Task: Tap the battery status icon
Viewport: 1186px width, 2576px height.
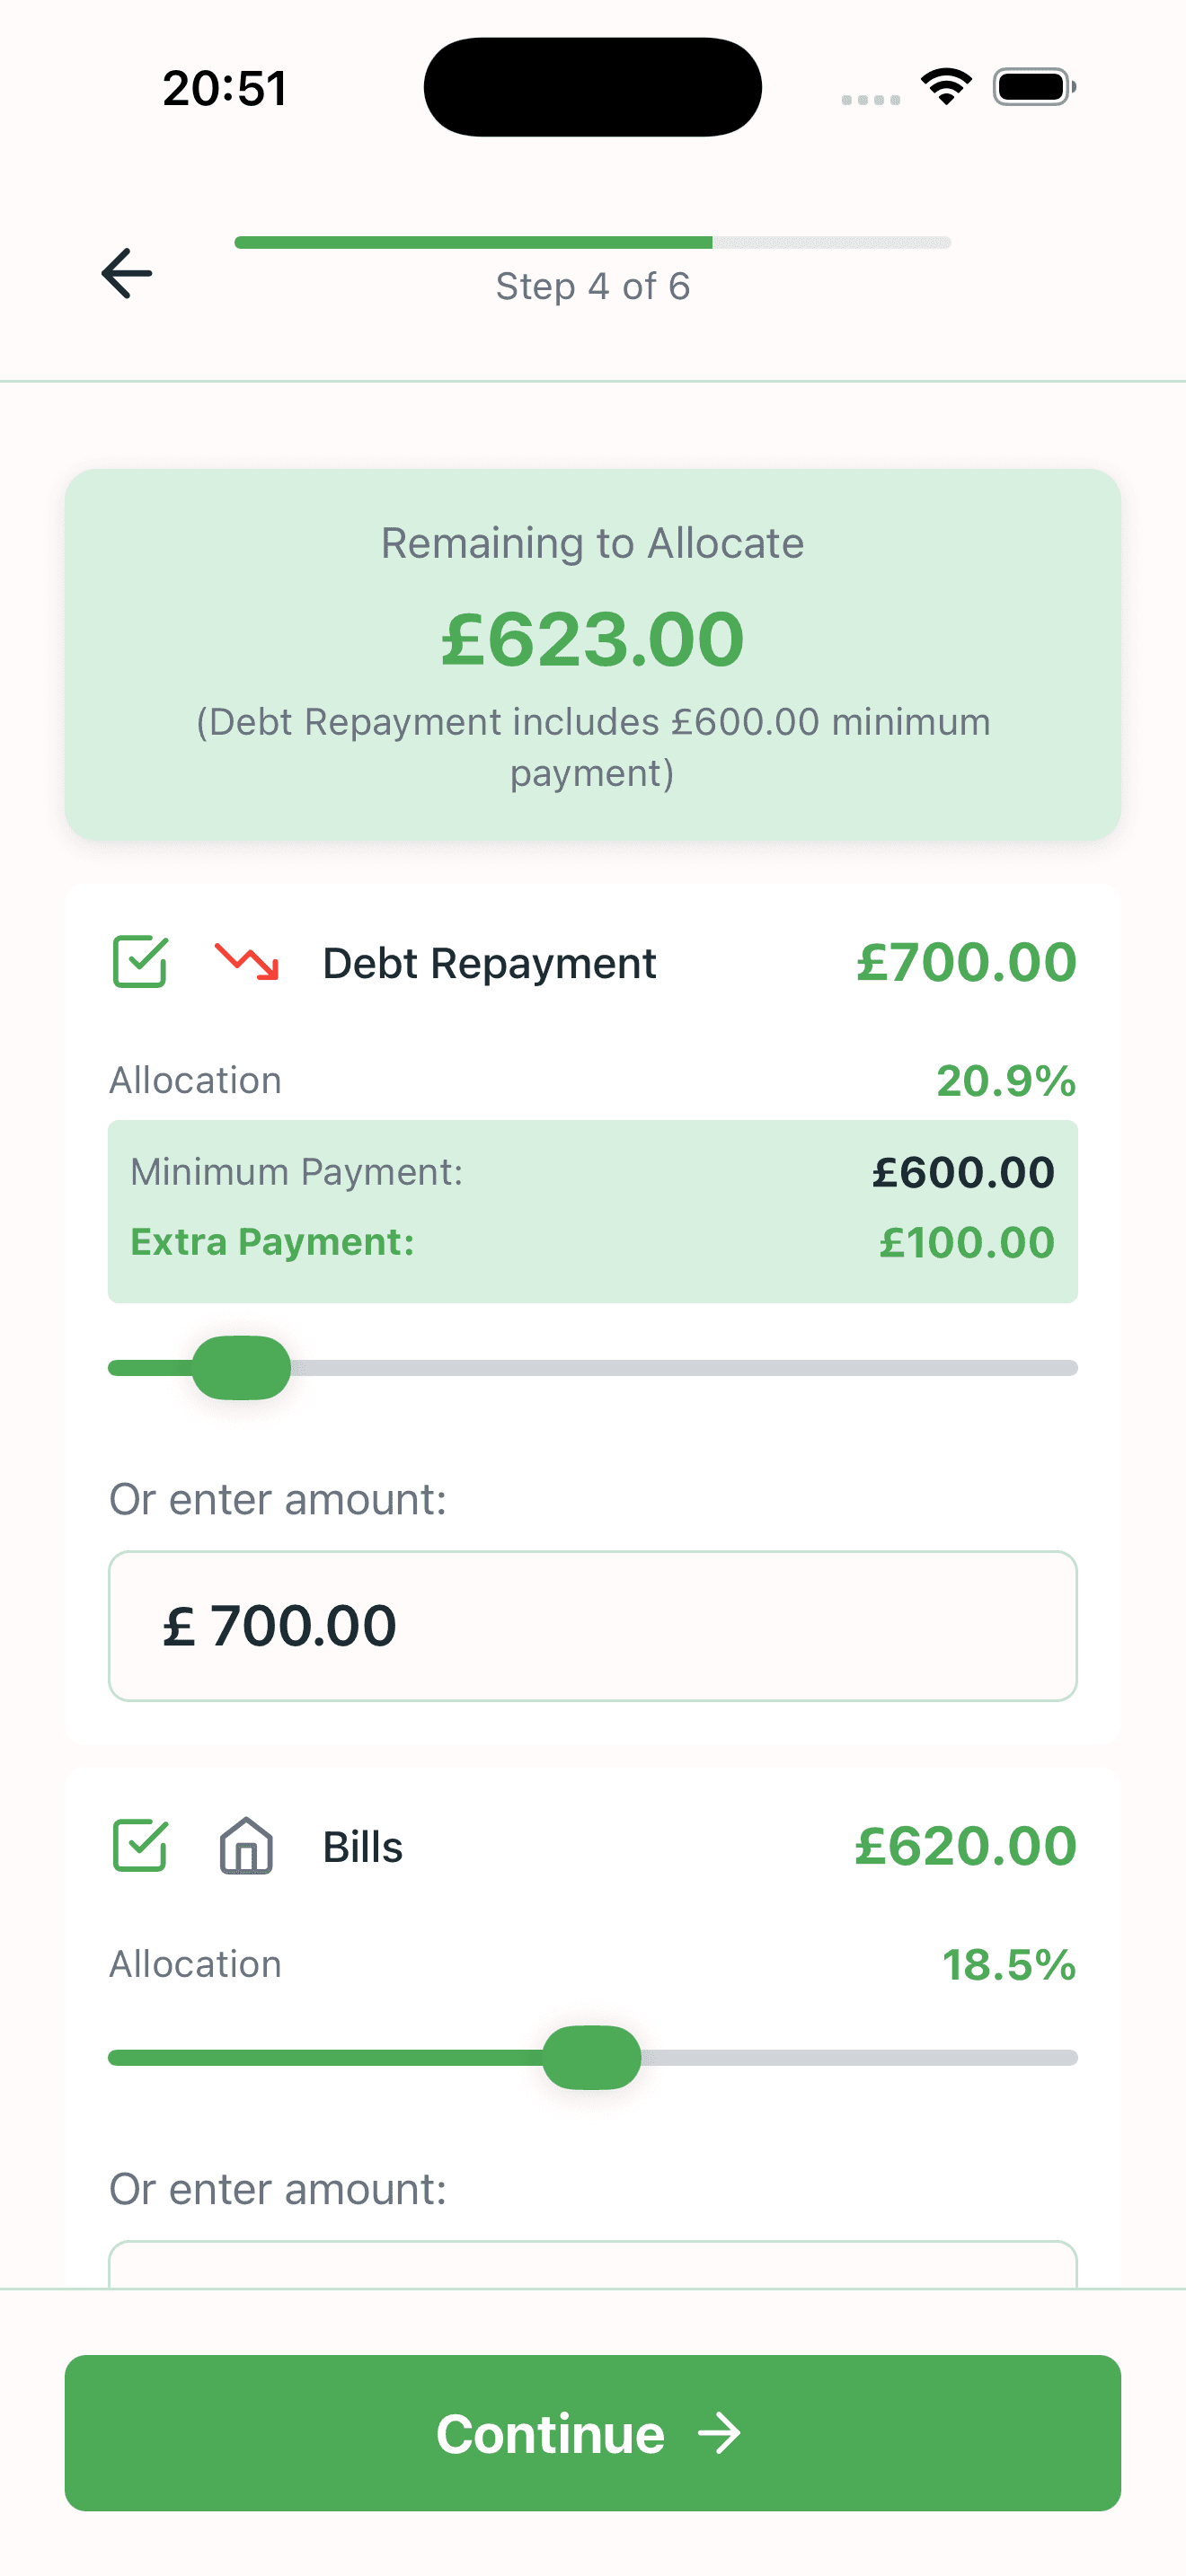Action: click(1033, 87)
